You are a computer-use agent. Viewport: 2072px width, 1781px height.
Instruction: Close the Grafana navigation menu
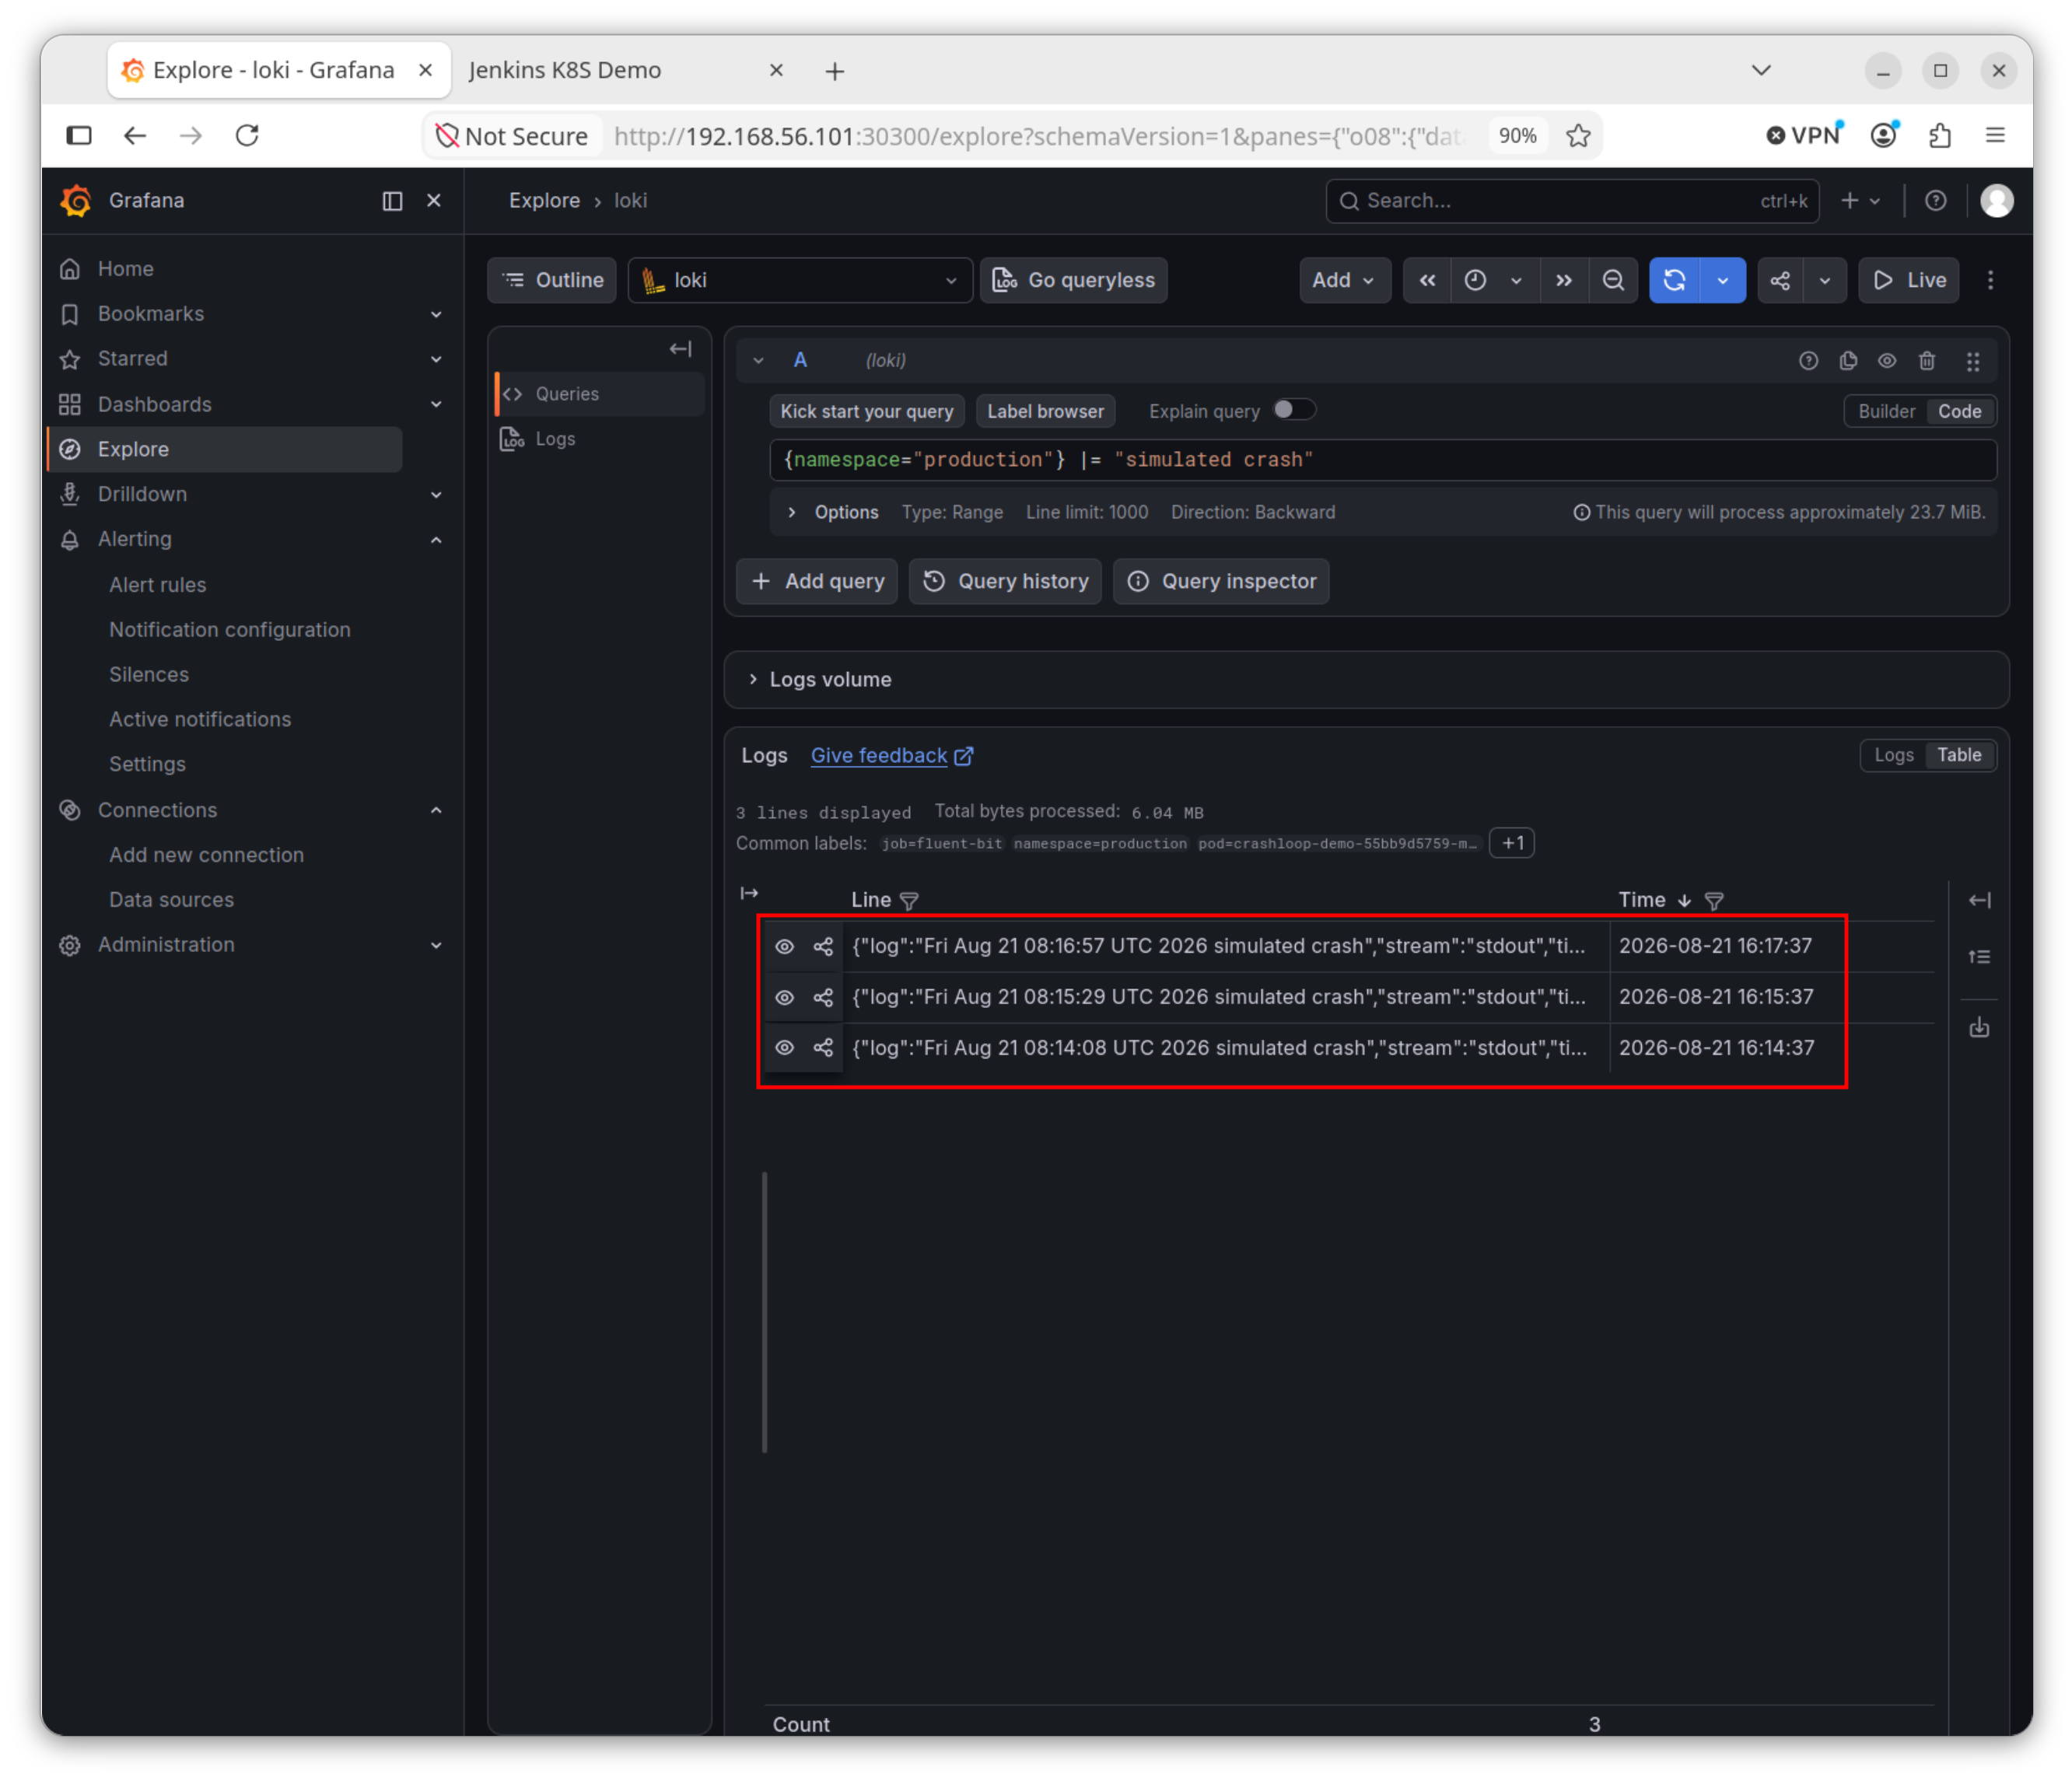point(434,201)
